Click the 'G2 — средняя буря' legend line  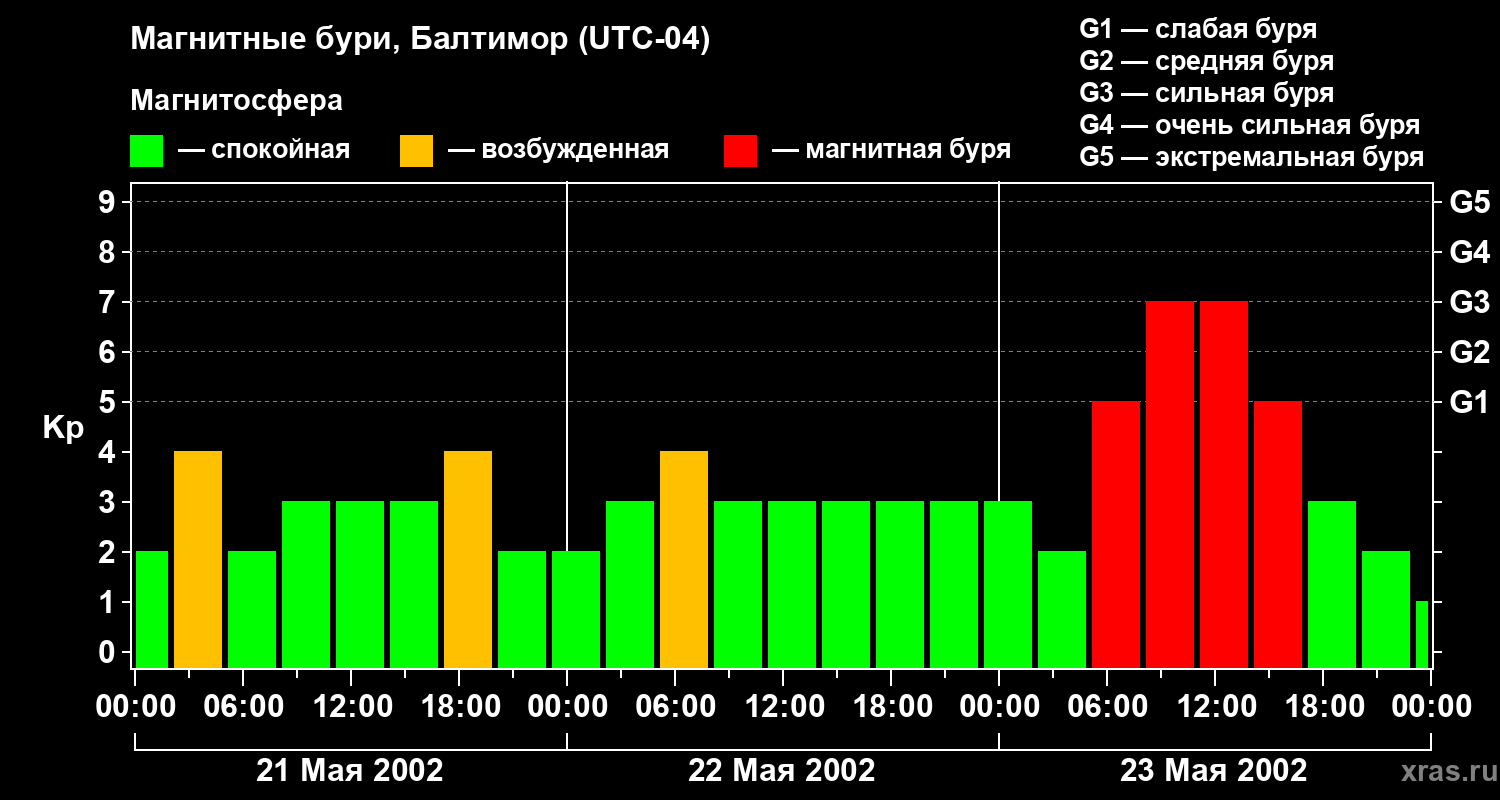tap(1207, 60)
